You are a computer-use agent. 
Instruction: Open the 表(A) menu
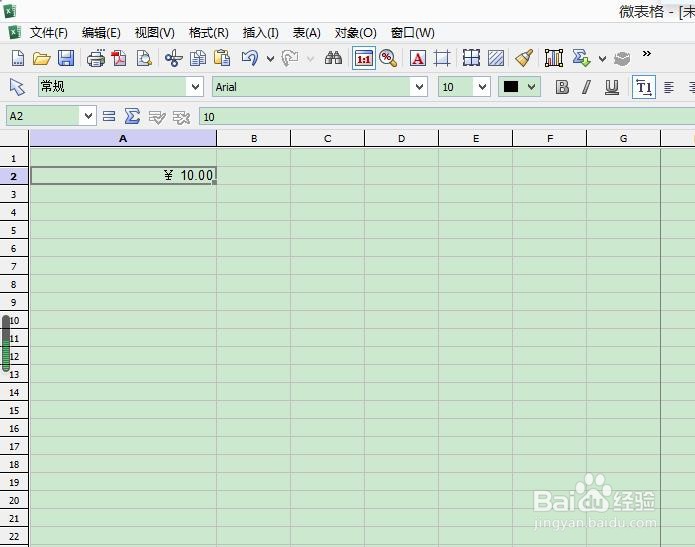pos(307,33)
